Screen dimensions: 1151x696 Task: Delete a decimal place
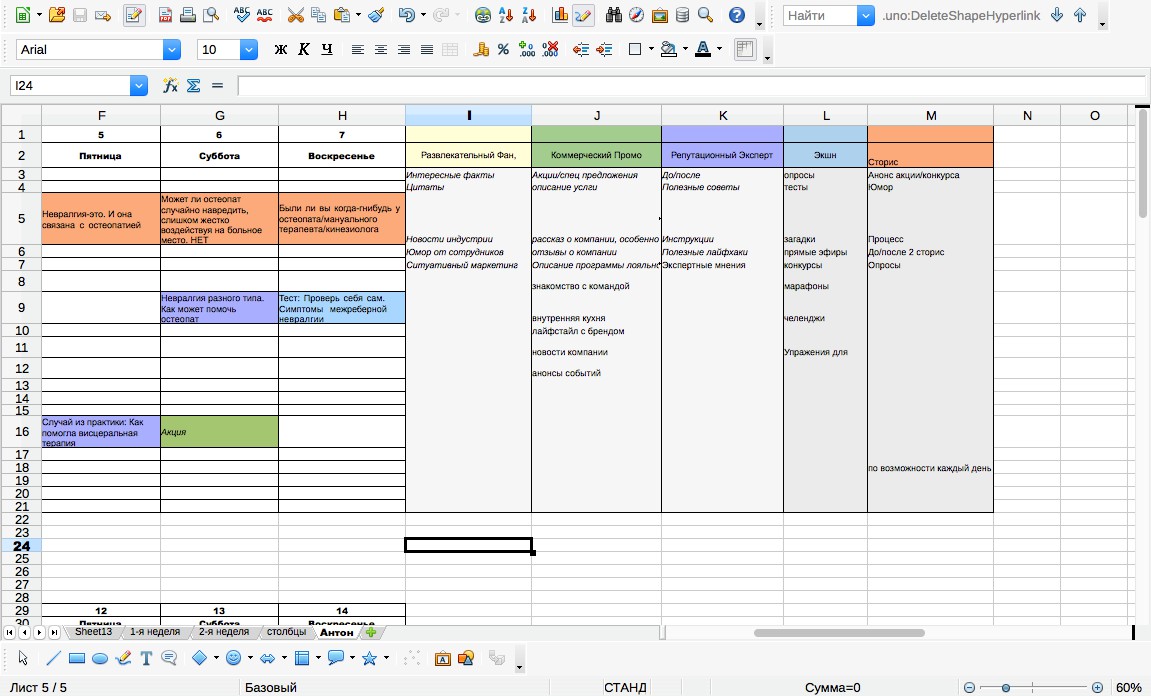point(550,49)
